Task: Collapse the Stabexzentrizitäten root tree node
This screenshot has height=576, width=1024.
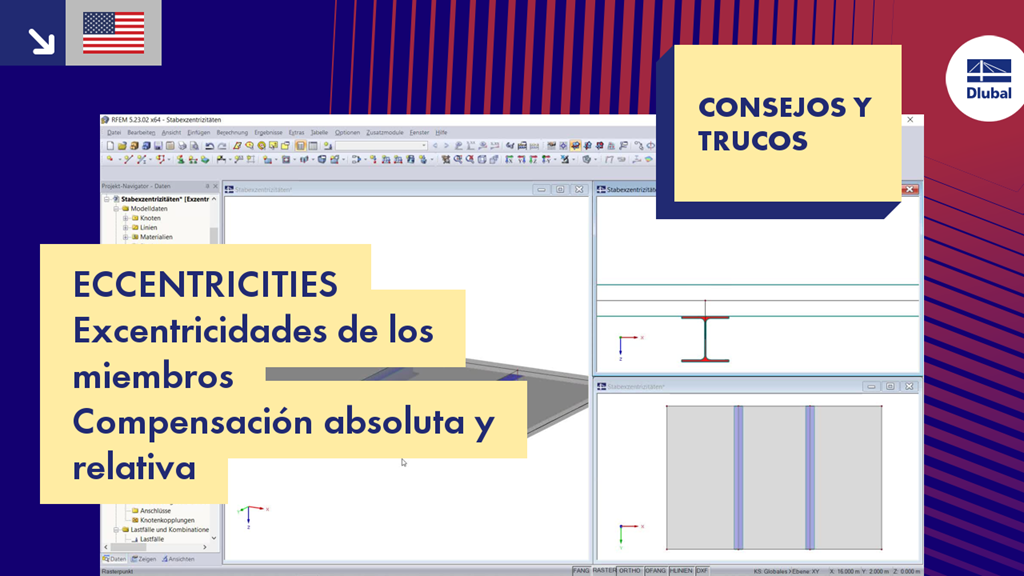Action: coord(106,199)
